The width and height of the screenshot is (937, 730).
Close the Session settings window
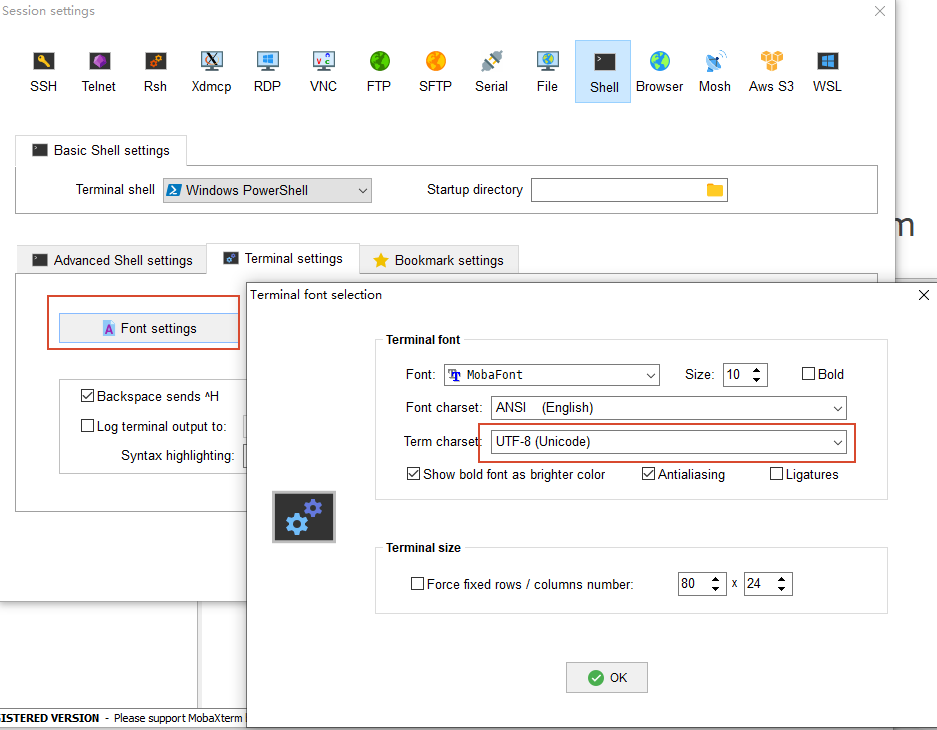click(880, 11)
